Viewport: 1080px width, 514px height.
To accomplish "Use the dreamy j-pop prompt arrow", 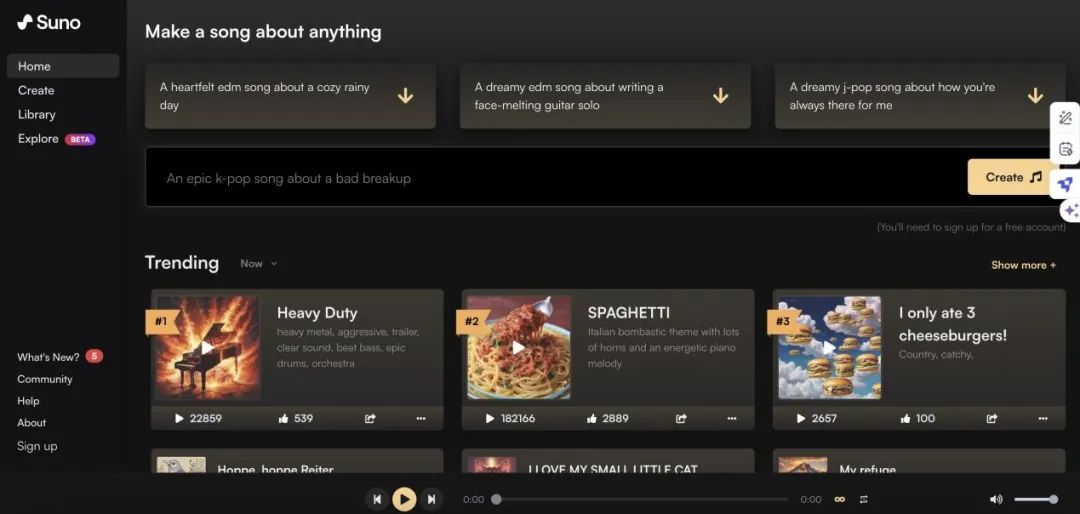I will point(1035,96).
